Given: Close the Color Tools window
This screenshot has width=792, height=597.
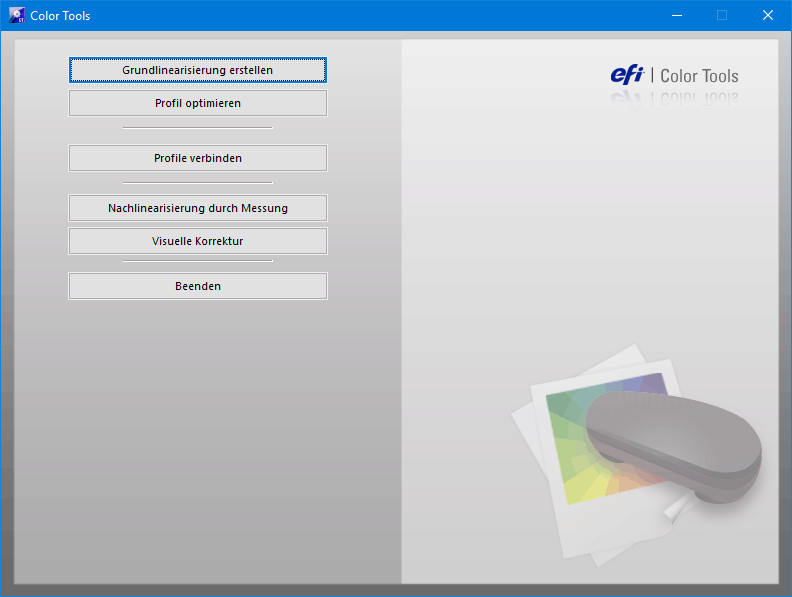Looking at the screenshot, I should click(x=768, y=15).
